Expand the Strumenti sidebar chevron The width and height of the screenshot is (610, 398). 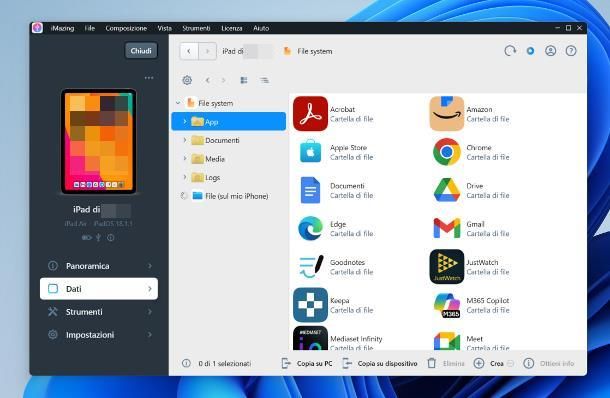[150, 312]
